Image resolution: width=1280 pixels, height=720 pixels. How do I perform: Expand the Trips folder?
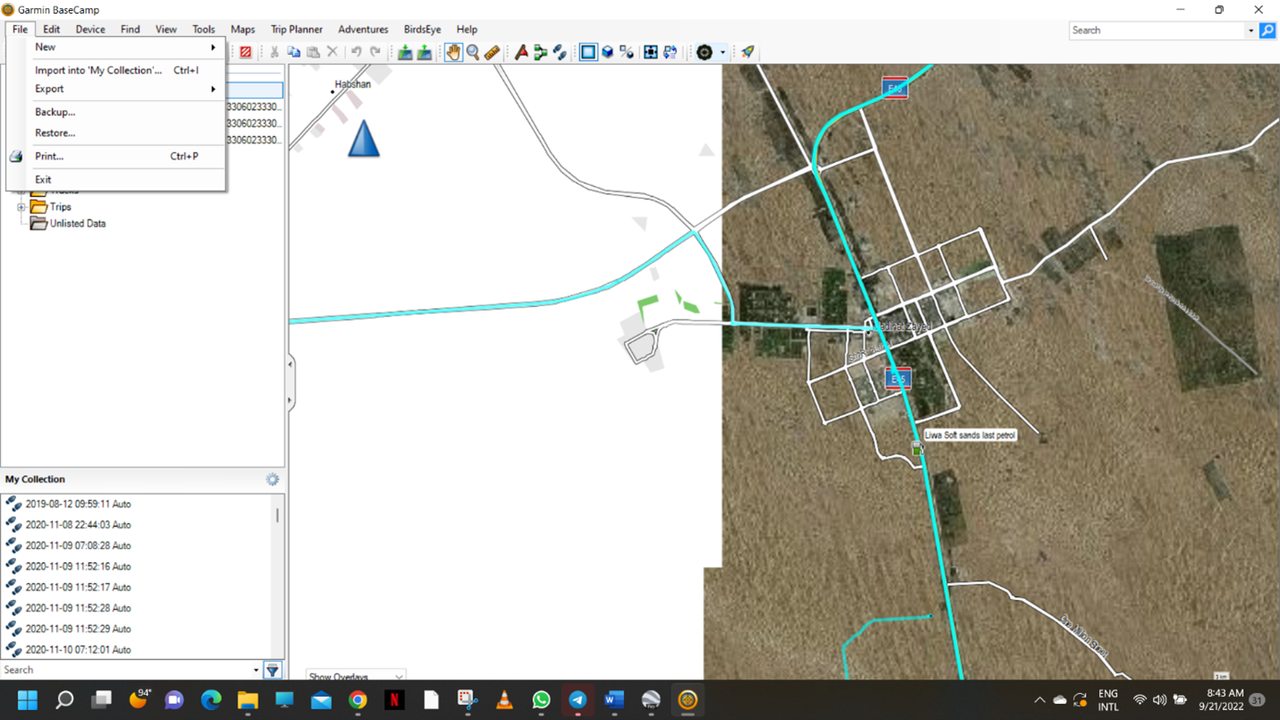click(x=21, y=207)
